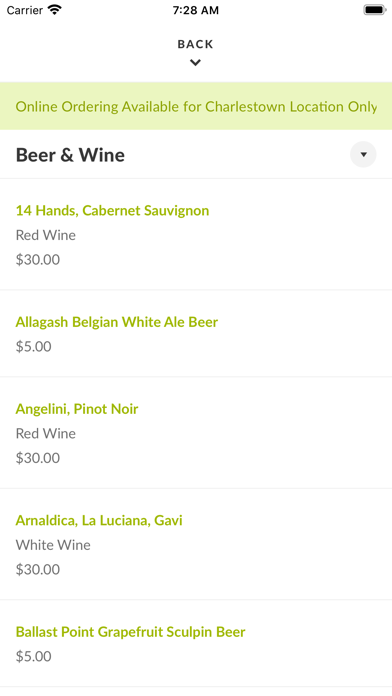Click the battery icon in status bar
Image resolution: width=392 pixels, height=696 pixels.
point(375,10)
